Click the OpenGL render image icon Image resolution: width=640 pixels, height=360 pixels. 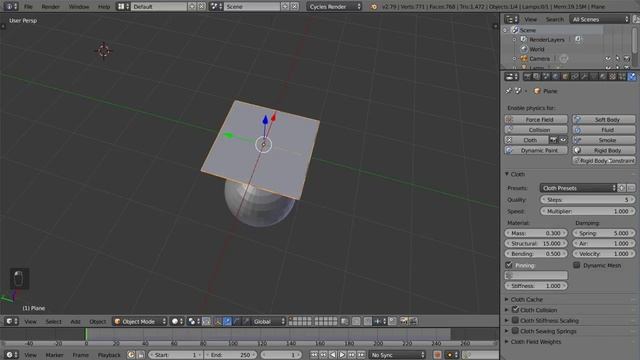404,322
